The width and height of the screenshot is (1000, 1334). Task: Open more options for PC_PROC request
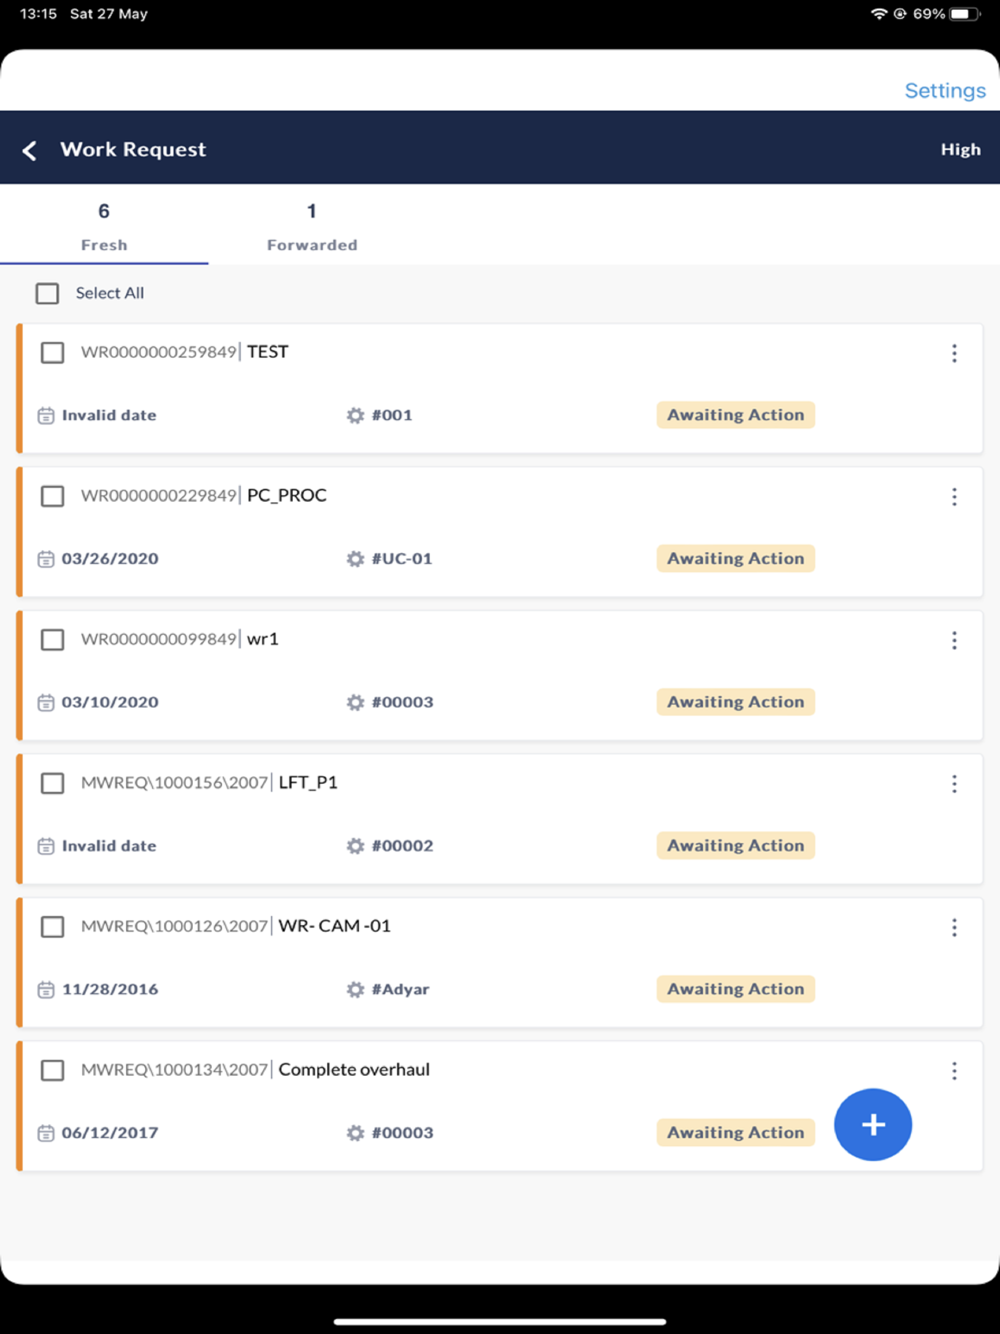[x=954, y=497]
